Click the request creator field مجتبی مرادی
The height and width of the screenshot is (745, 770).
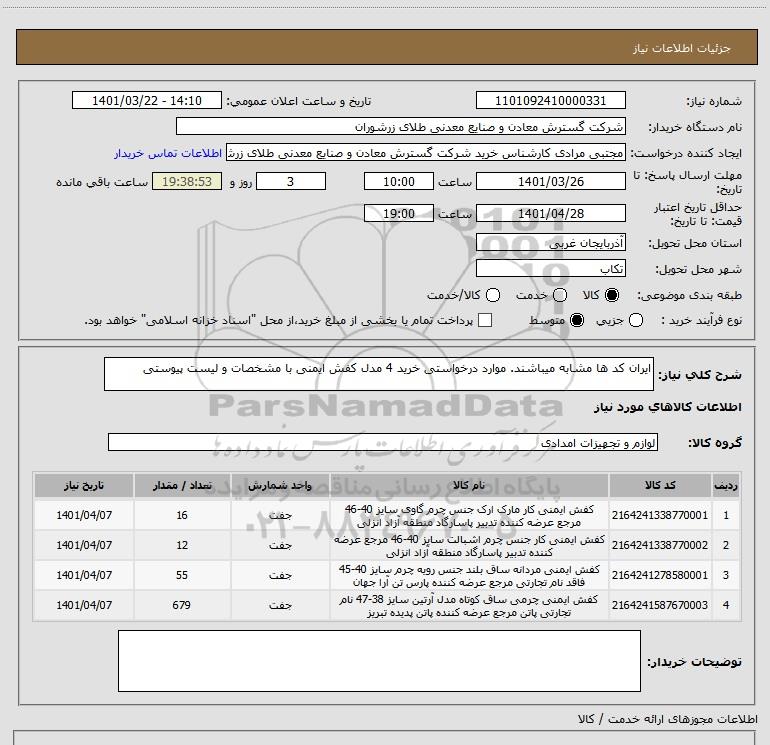click(x=426, y=153)
